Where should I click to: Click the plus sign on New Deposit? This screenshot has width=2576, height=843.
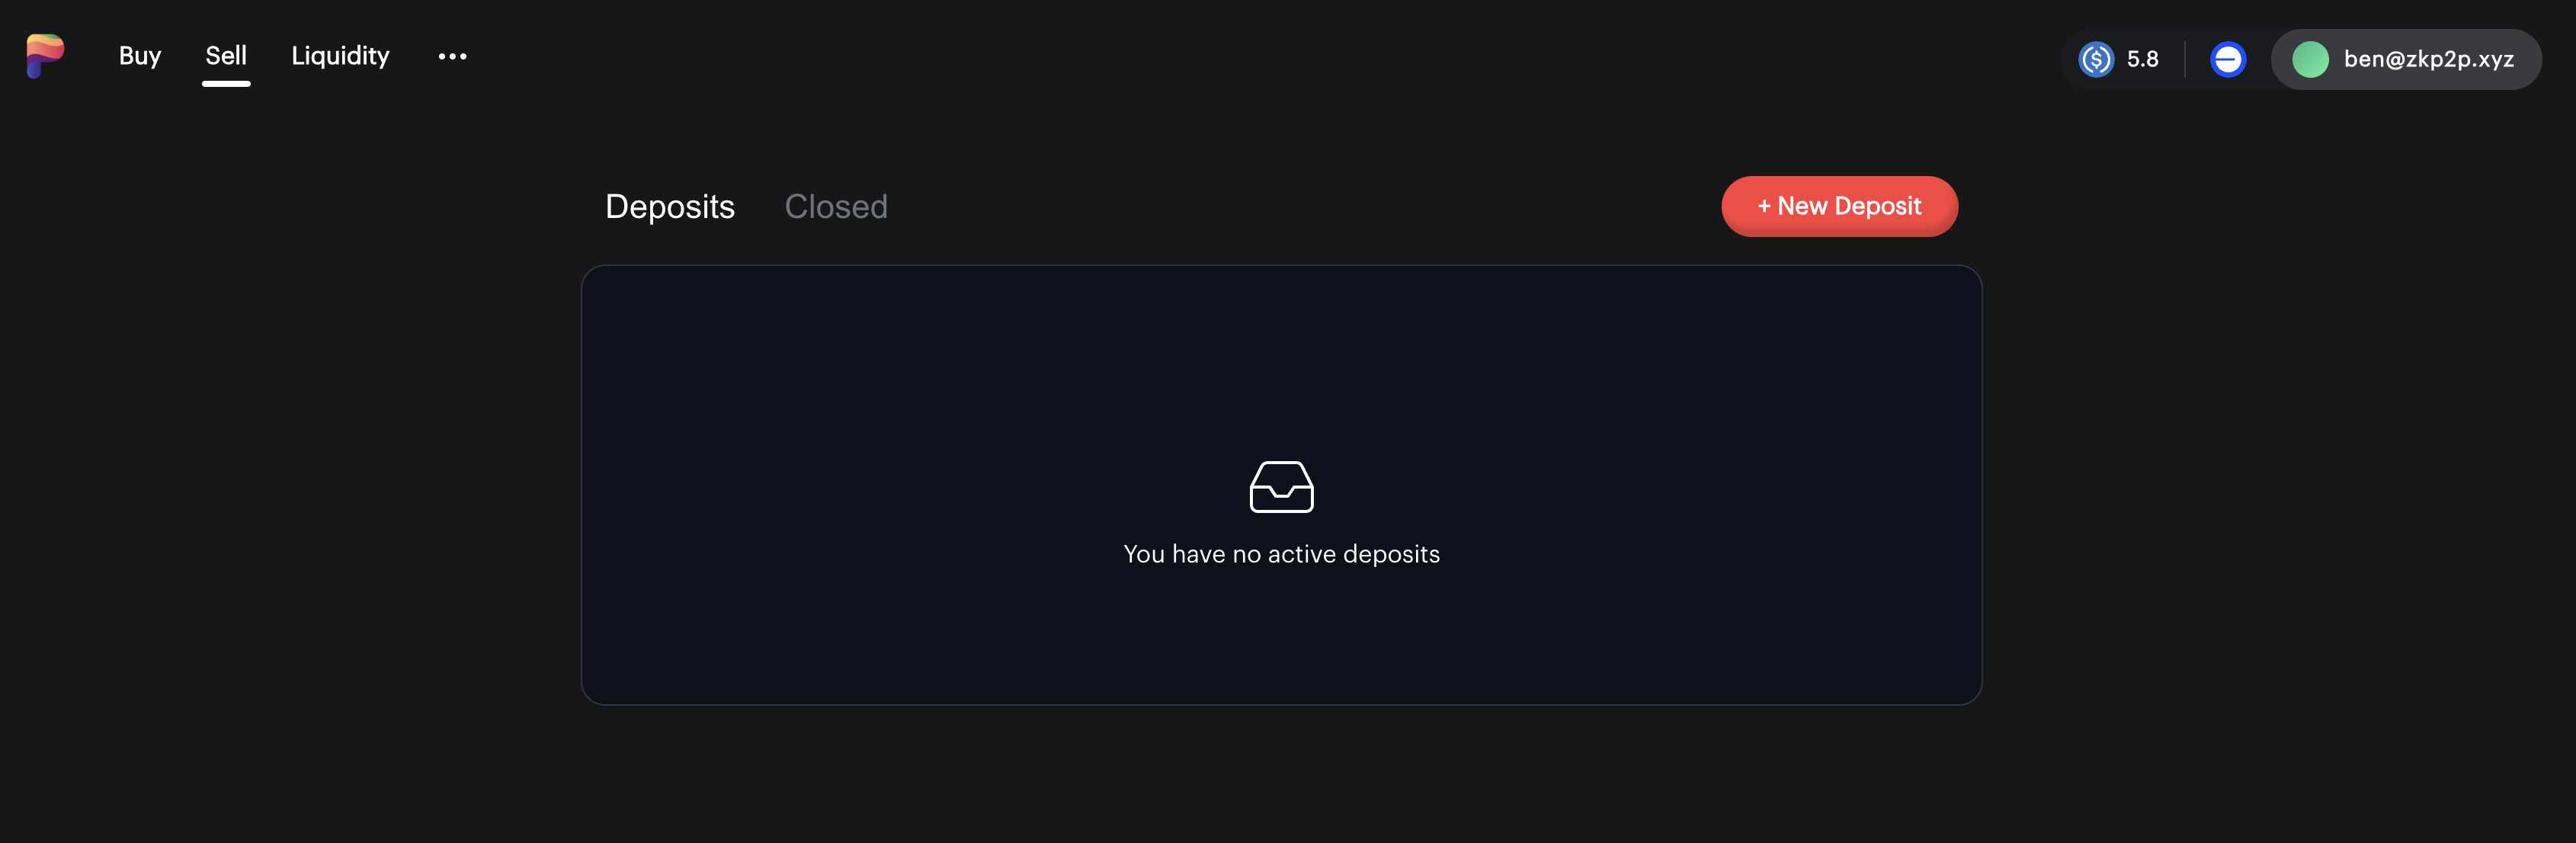click(1764, 206)
